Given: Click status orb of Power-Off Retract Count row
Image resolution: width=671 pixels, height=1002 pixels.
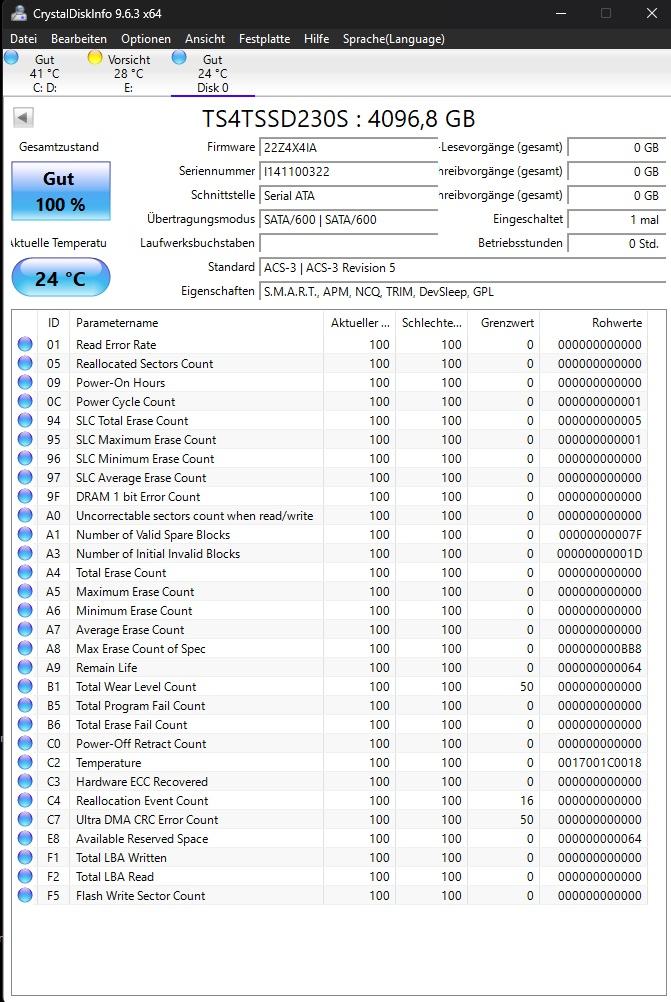Looking at the screenshot, I should [25, 743].
